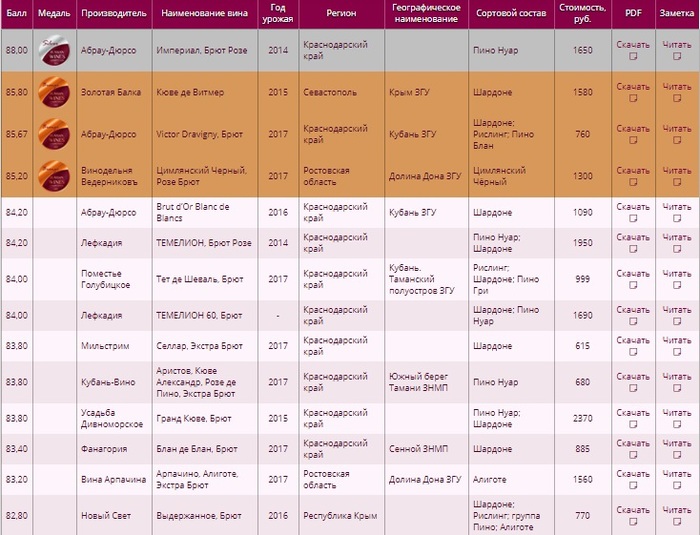Click the medal for Винодельня Ведерниковъ
Viewport: 700px width, 535px height.
click(52, 176)
